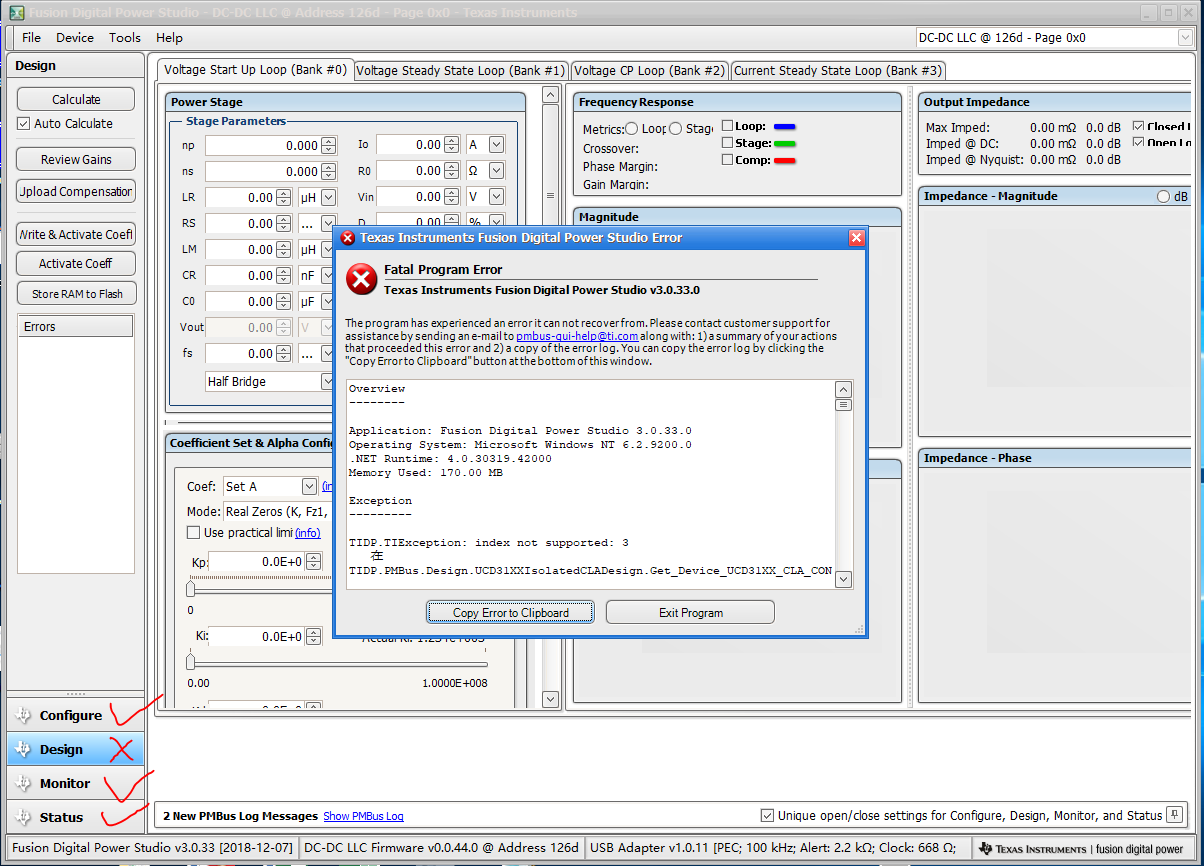
Task: Click the Exit Program button
Action: [690, 612]
